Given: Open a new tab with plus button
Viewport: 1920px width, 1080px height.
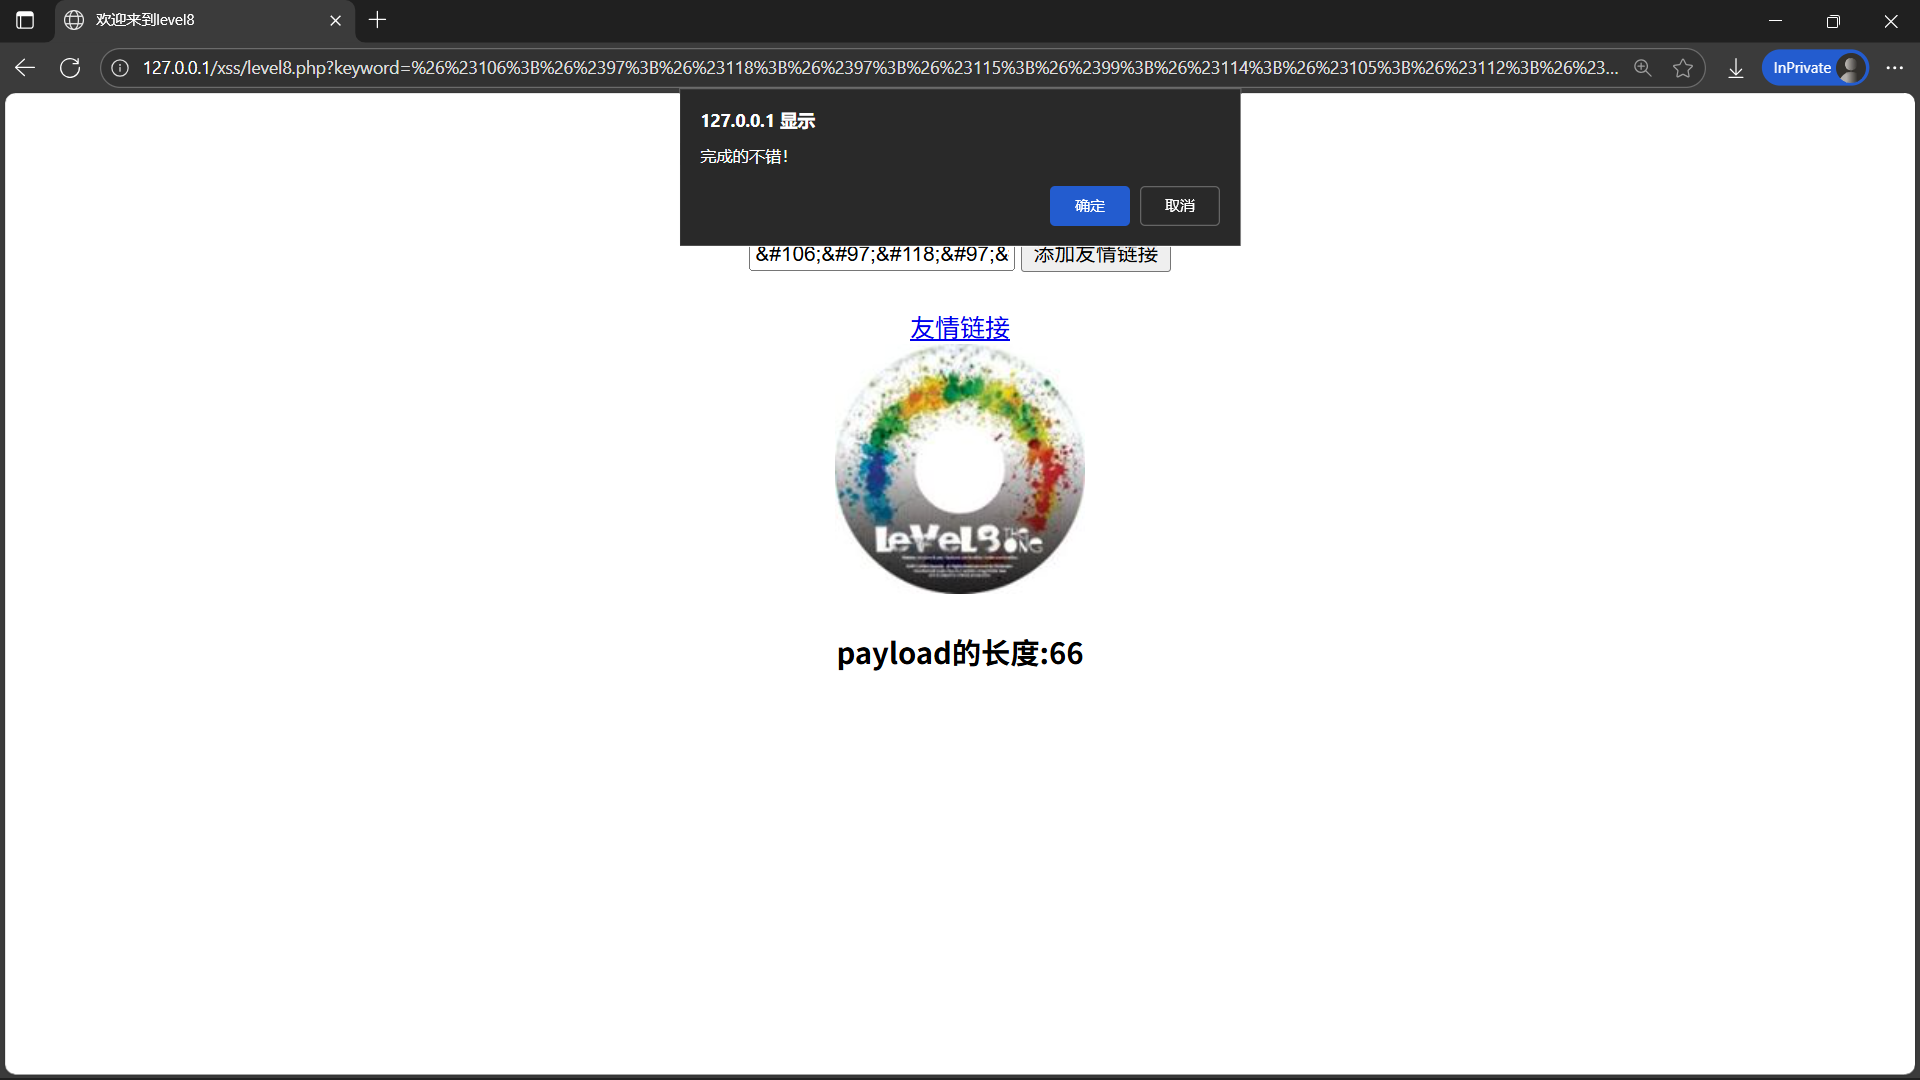Looking at the screenshot, I should coord(377,20).
